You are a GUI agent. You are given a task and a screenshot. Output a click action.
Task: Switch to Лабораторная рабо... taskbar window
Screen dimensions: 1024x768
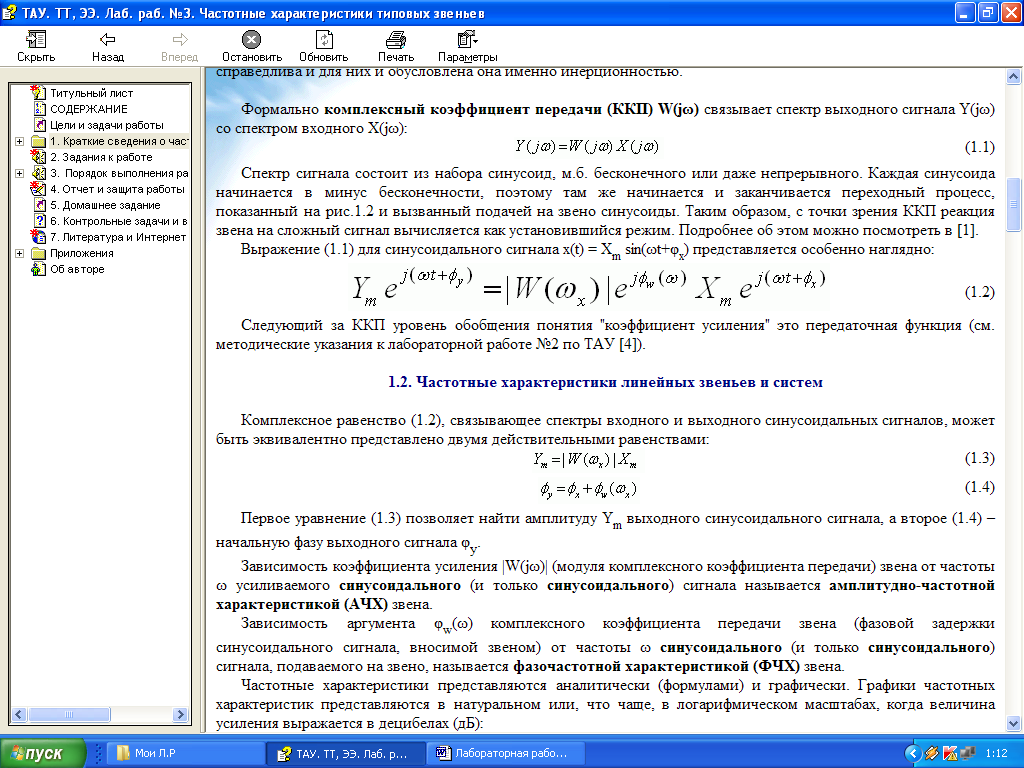pyautogui.click(x=505, y=753)
